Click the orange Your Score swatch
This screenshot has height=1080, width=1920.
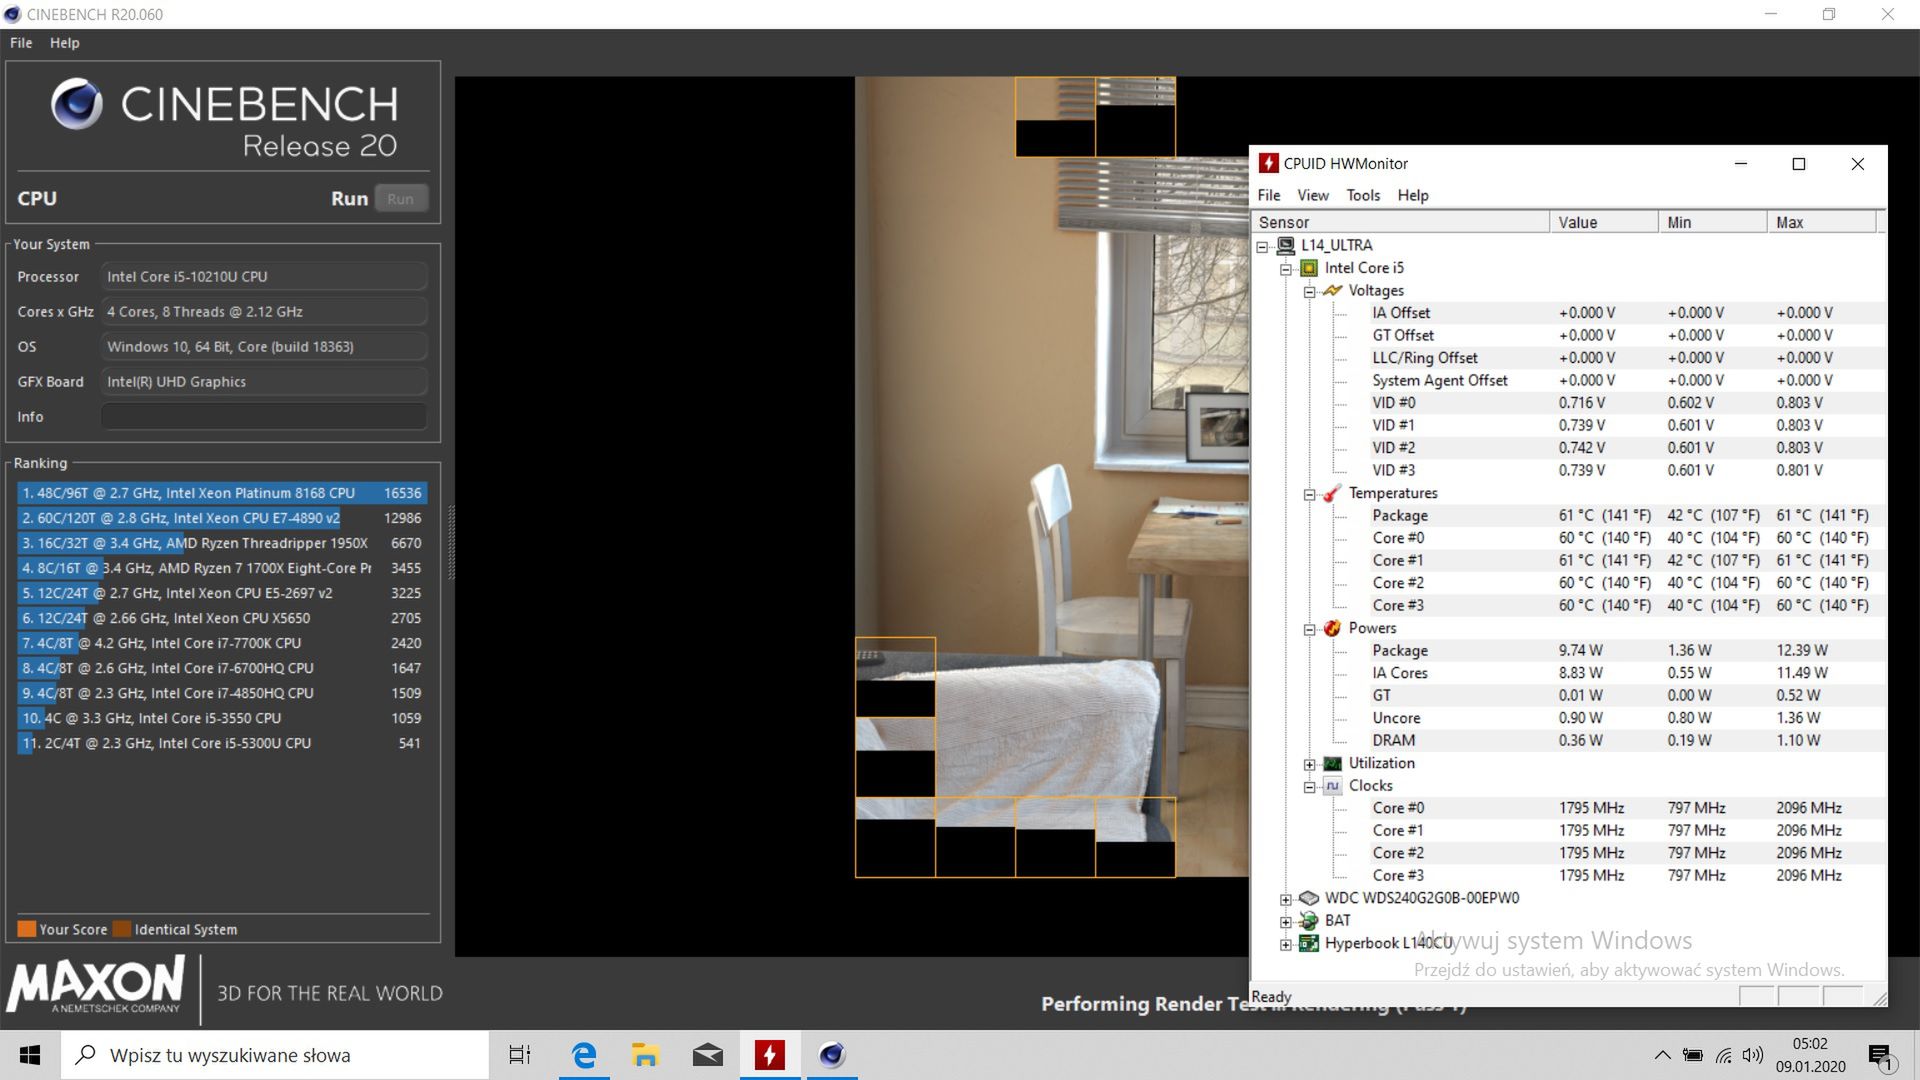click(27, 929)
